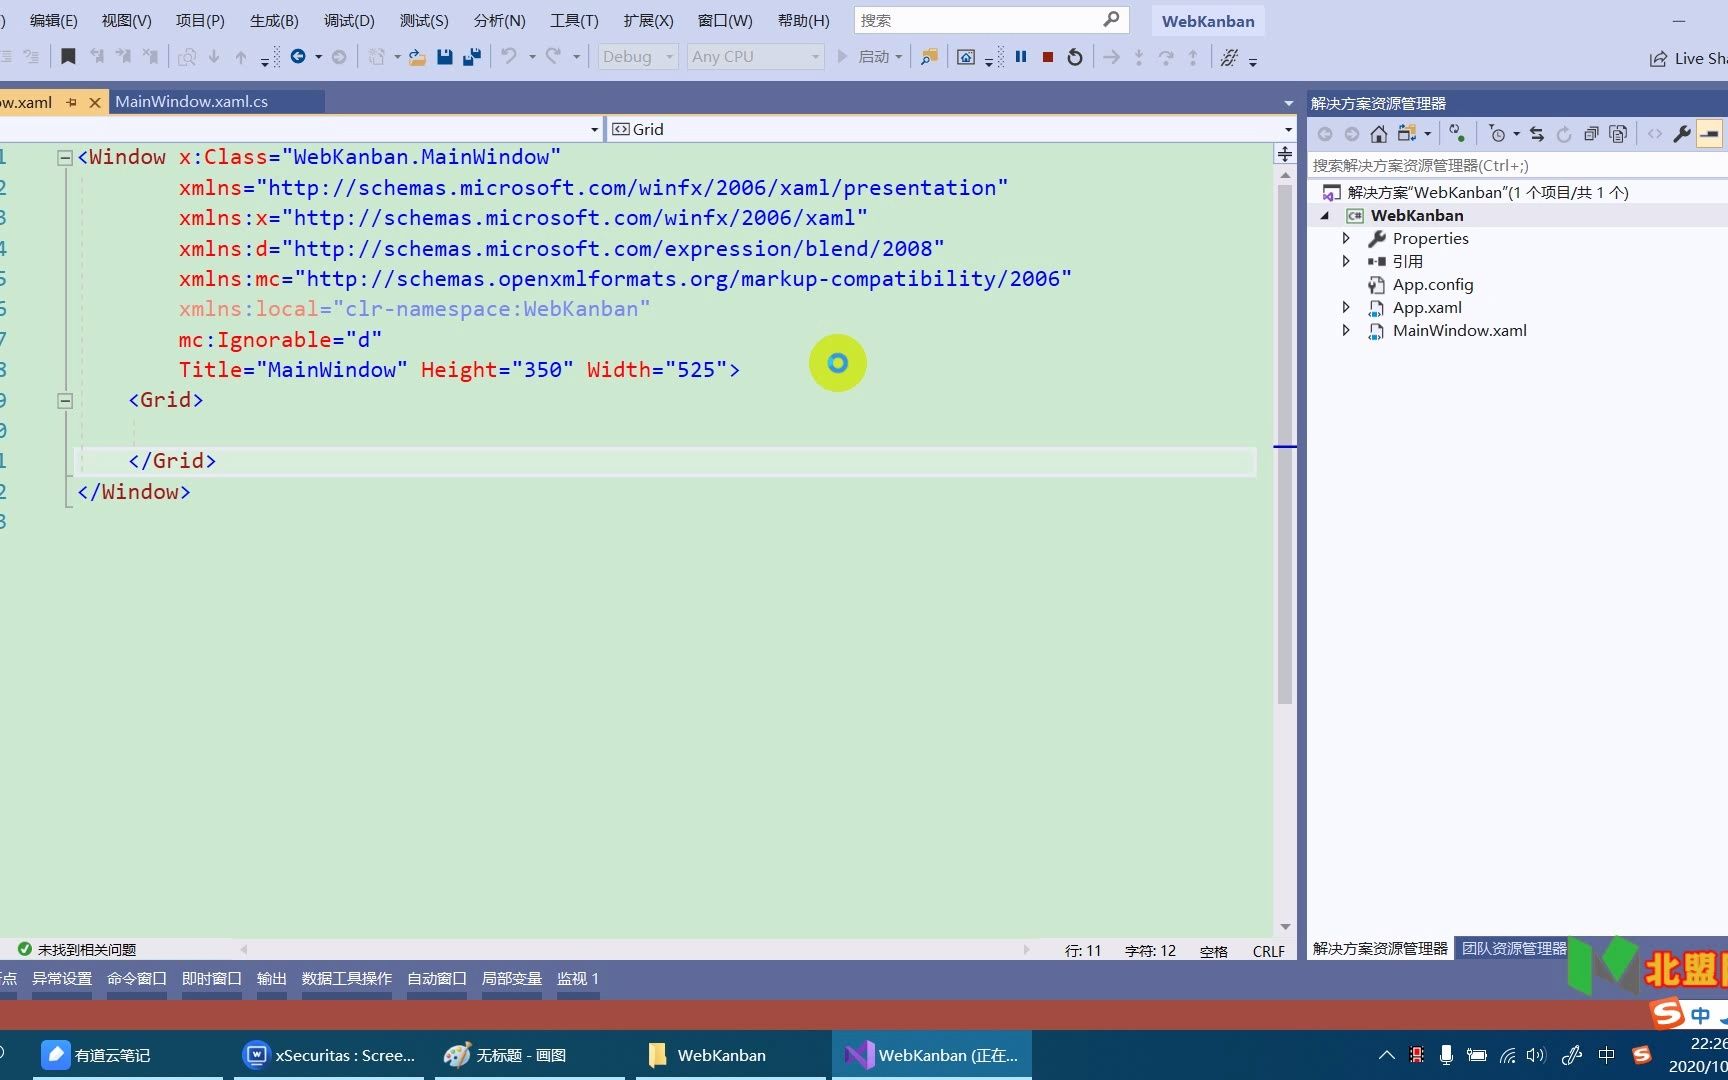Screen dimensions: 1728x1080
Task: Close the MainWindow.xaml tab
Action: pos(95,102)
